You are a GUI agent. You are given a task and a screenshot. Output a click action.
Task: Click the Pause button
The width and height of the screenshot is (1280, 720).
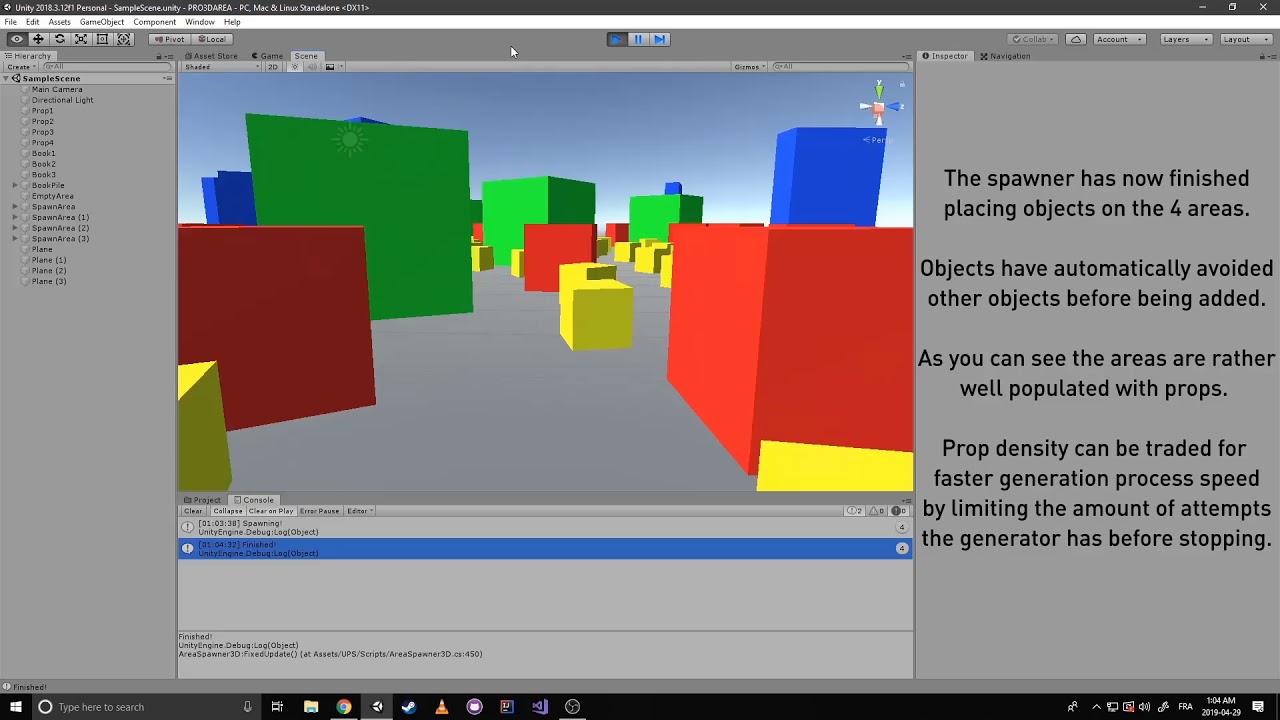[638, 39]
